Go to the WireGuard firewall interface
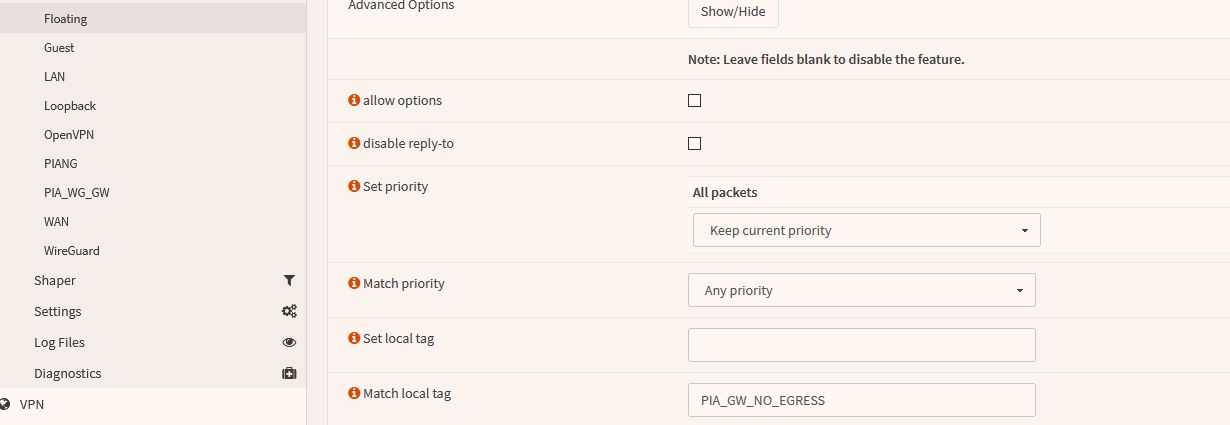 click(72, 251)
